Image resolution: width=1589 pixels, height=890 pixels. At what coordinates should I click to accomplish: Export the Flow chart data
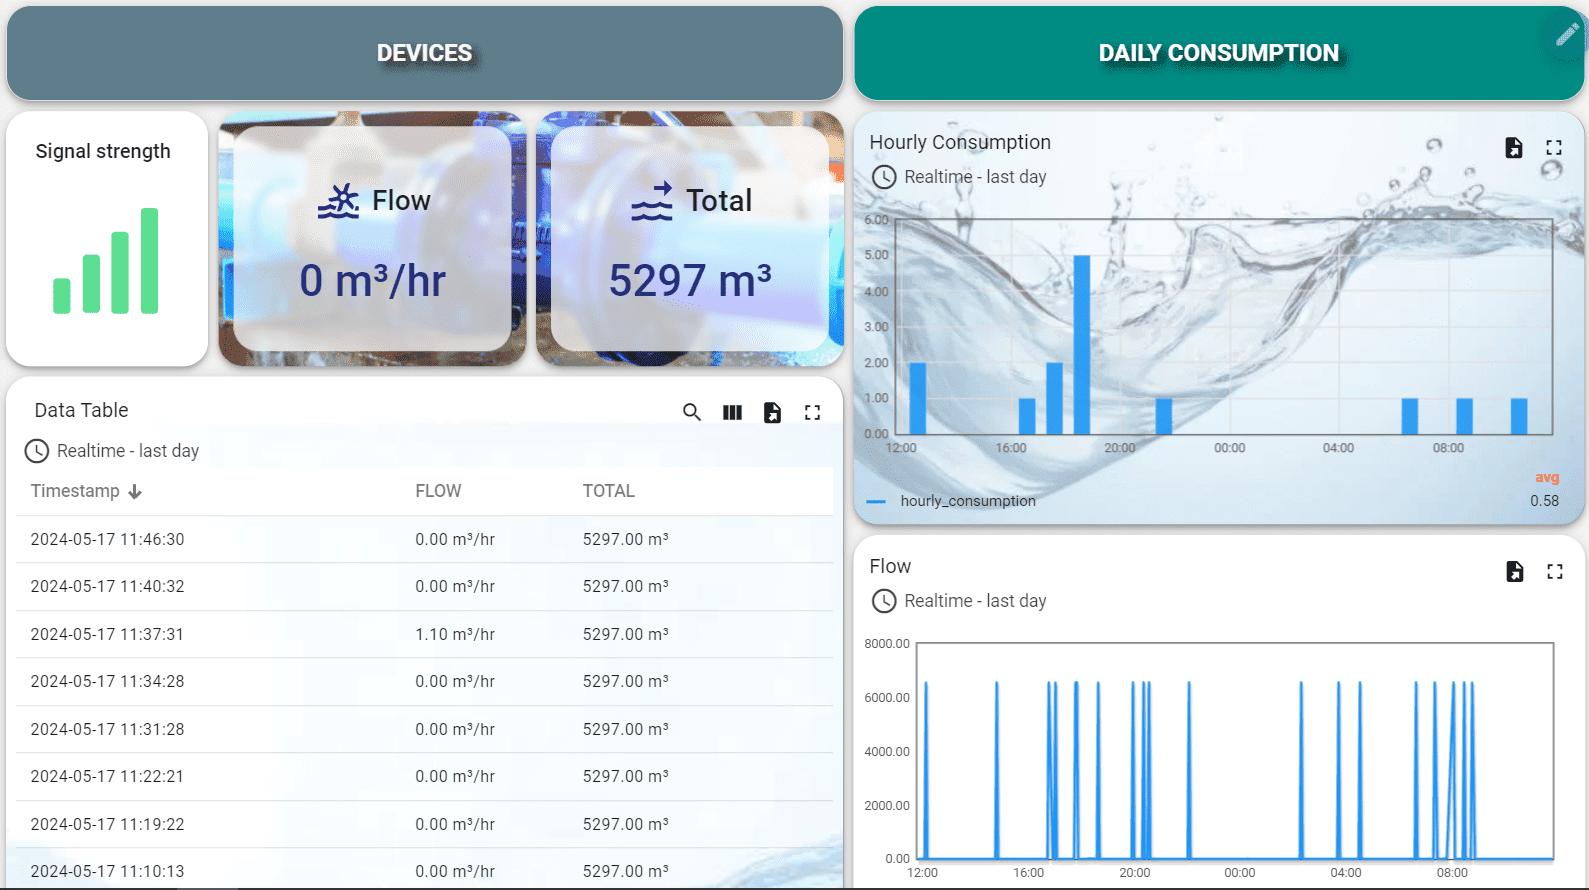[x=1514, y=571]
